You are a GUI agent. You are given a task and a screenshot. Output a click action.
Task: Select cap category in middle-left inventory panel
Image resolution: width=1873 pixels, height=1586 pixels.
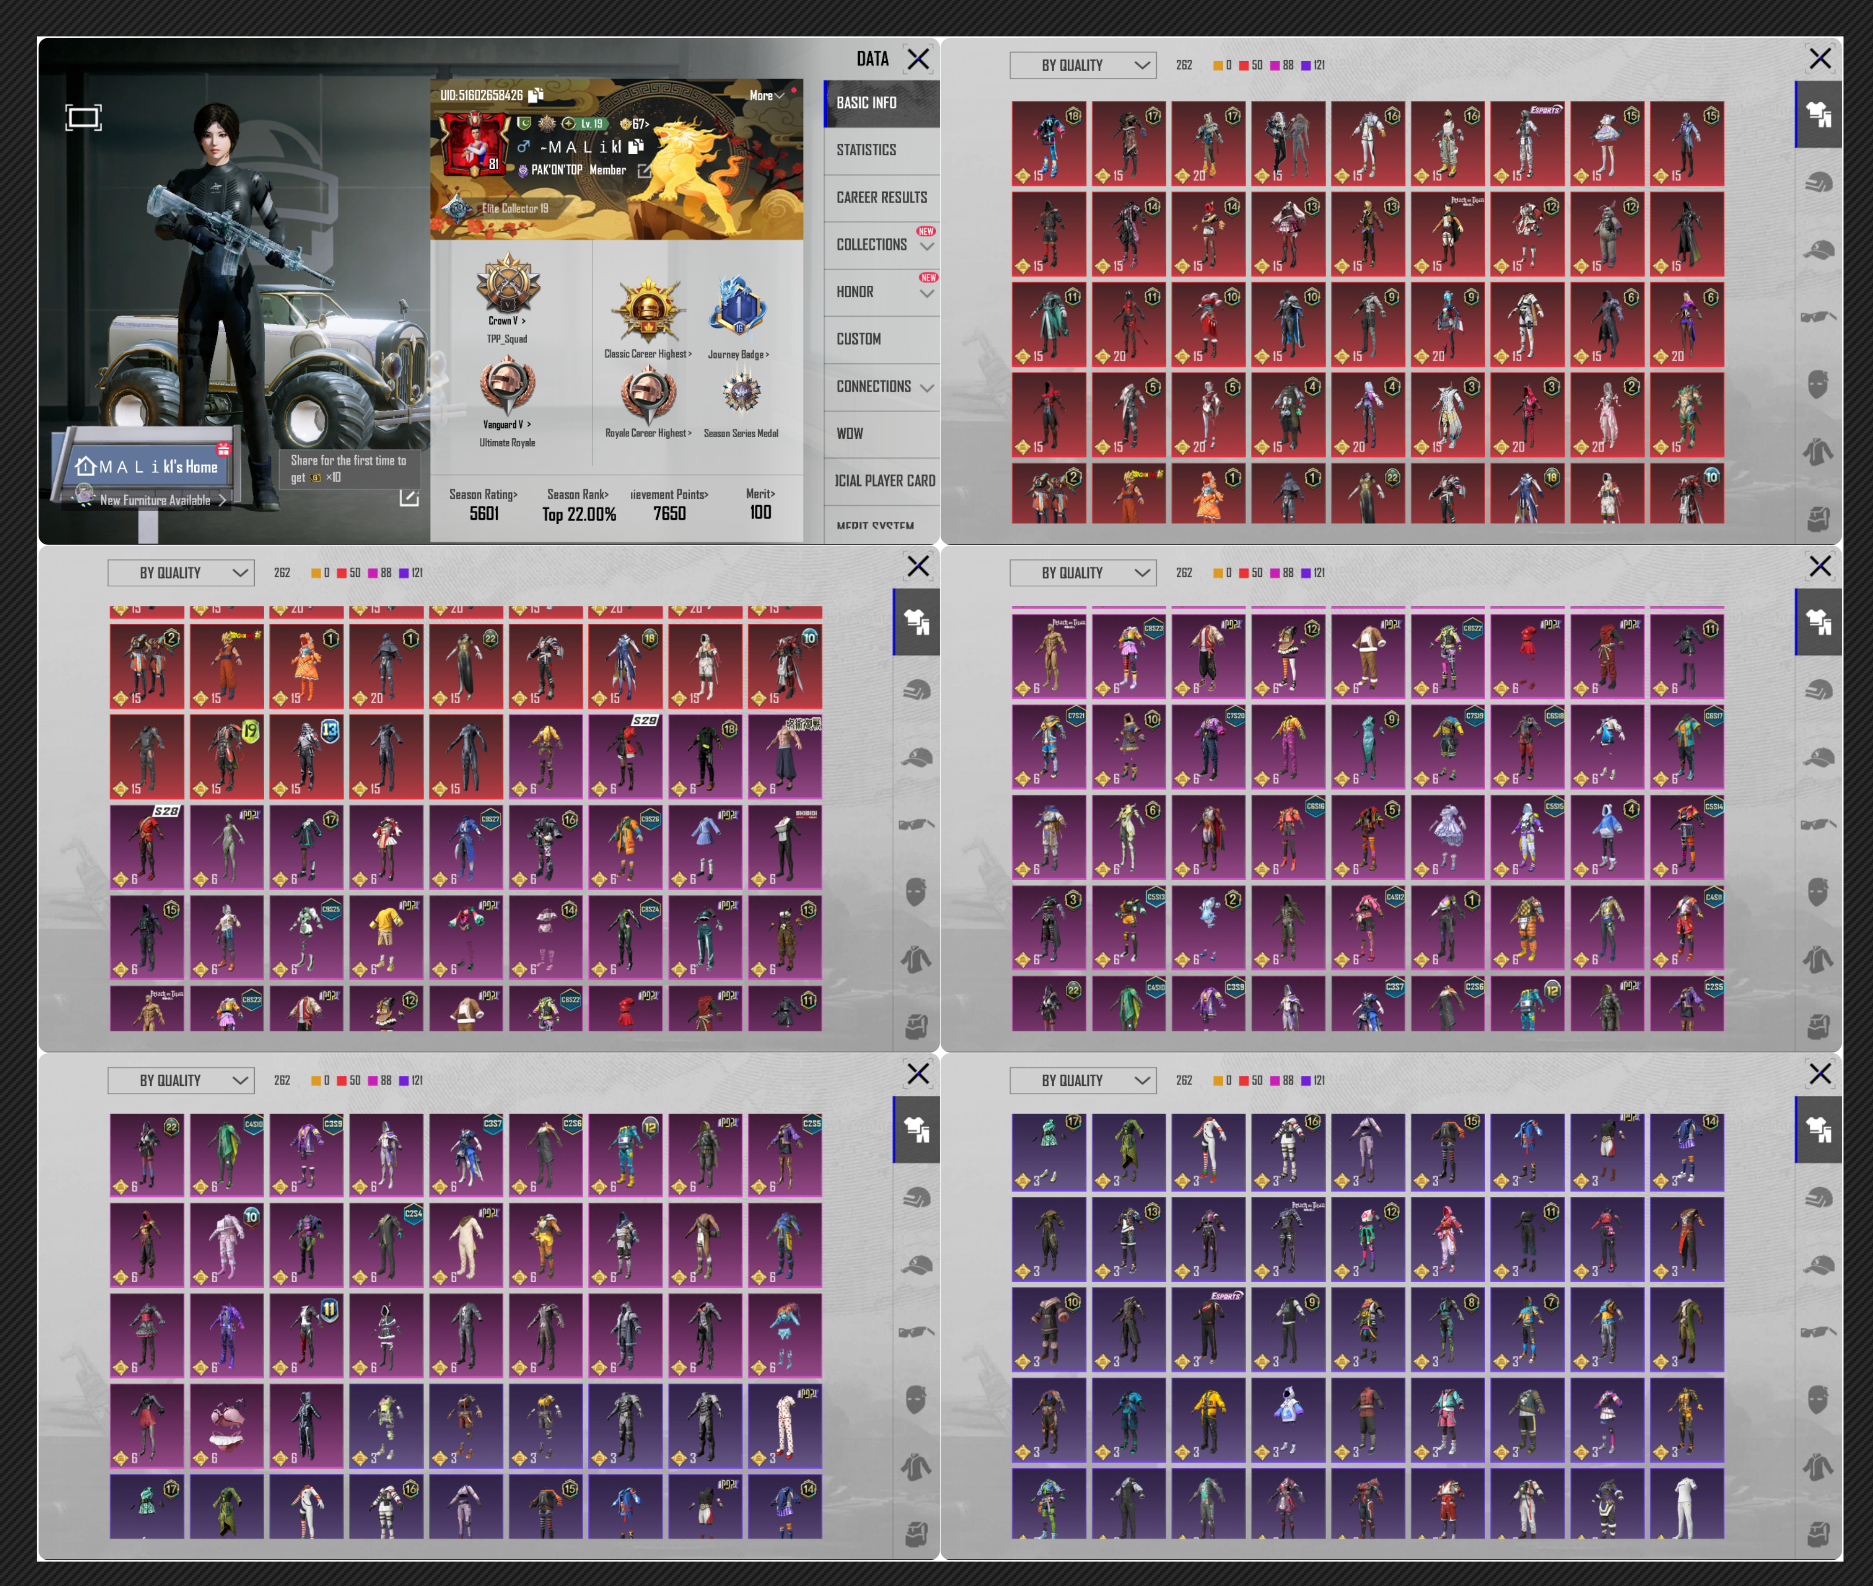[916, 757]
